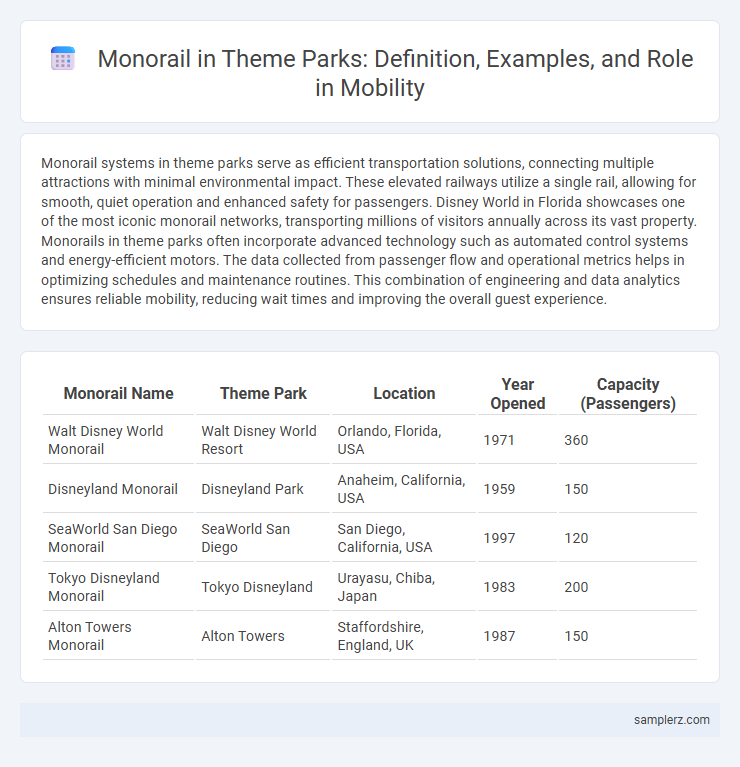
Task: Click the capacity value 200
Action: coord(628,587)
